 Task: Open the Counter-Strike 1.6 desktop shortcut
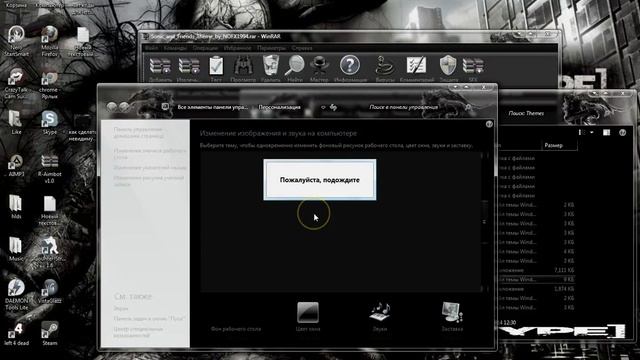click(x=49, y=252)
